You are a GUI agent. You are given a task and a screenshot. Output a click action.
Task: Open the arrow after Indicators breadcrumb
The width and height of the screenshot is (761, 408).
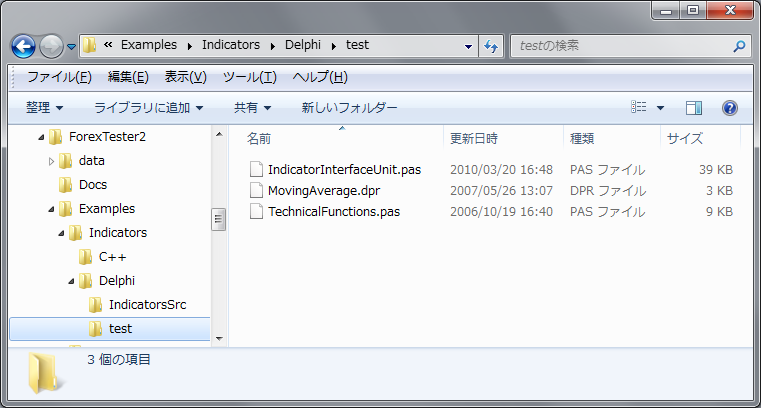273,46
